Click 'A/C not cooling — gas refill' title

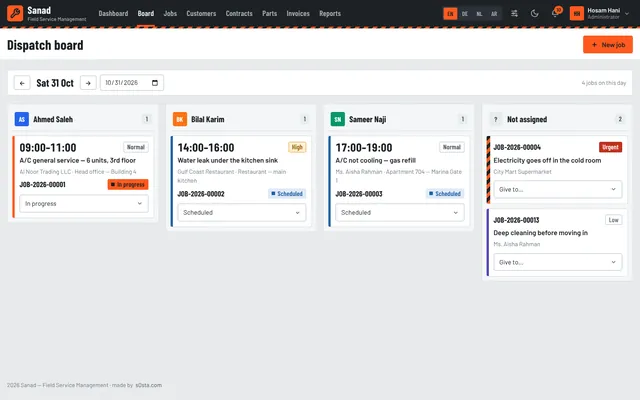(x=376, y=160)
